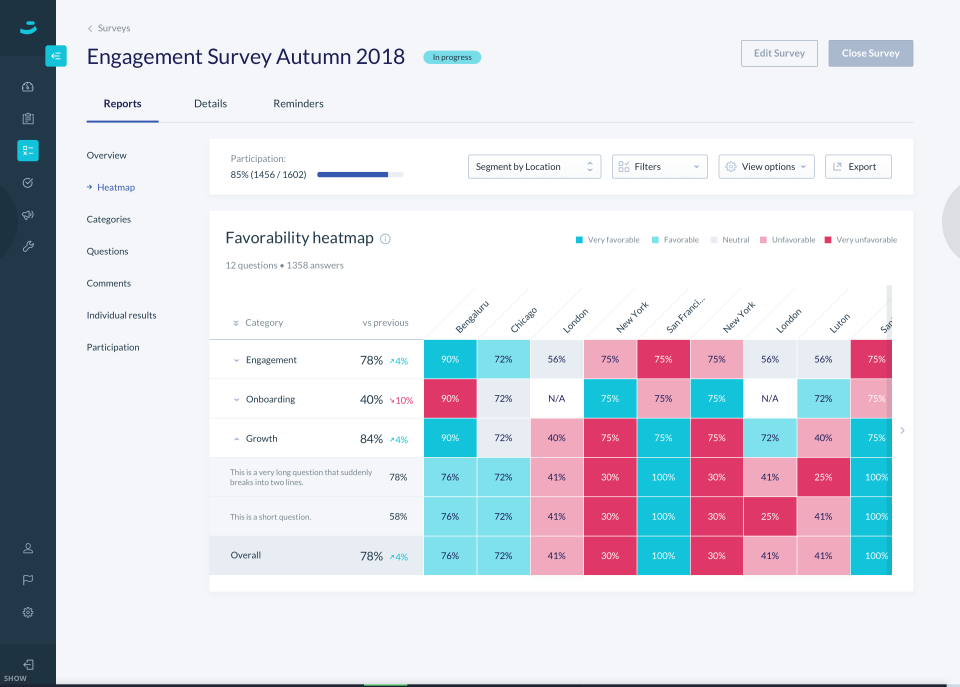
Task: Open the Surveys clipboard icon in the sidebar
Action: 28,118
